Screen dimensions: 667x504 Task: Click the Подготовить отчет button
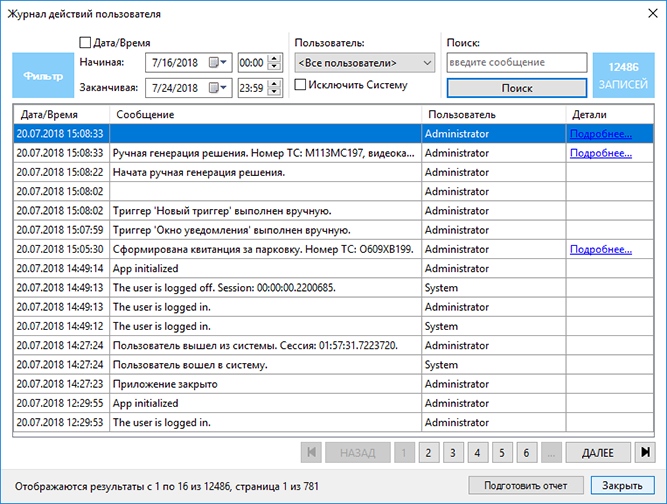click(525, 485)
